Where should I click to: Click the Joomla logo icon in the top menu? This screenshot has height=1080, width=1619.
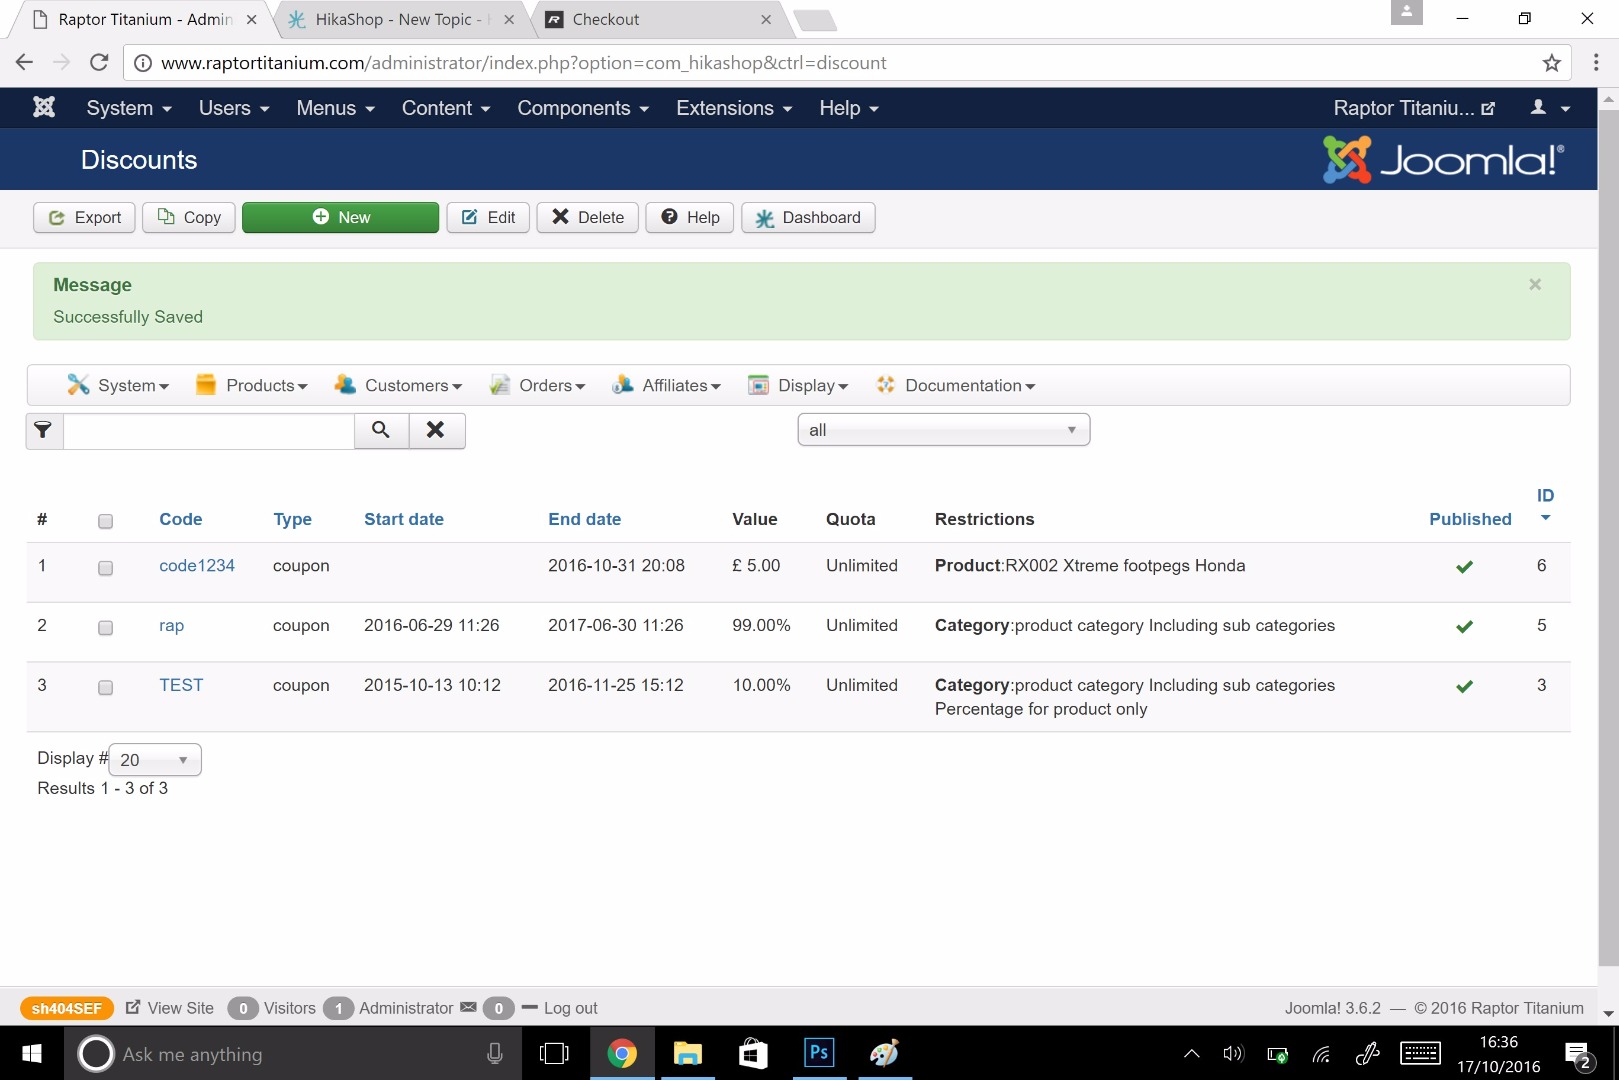44,108
